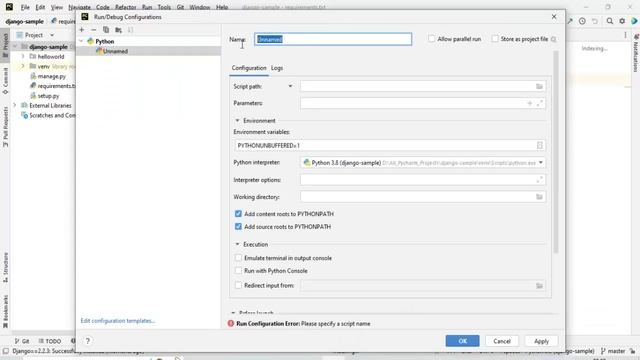Open the Git tool window tab

22,341
